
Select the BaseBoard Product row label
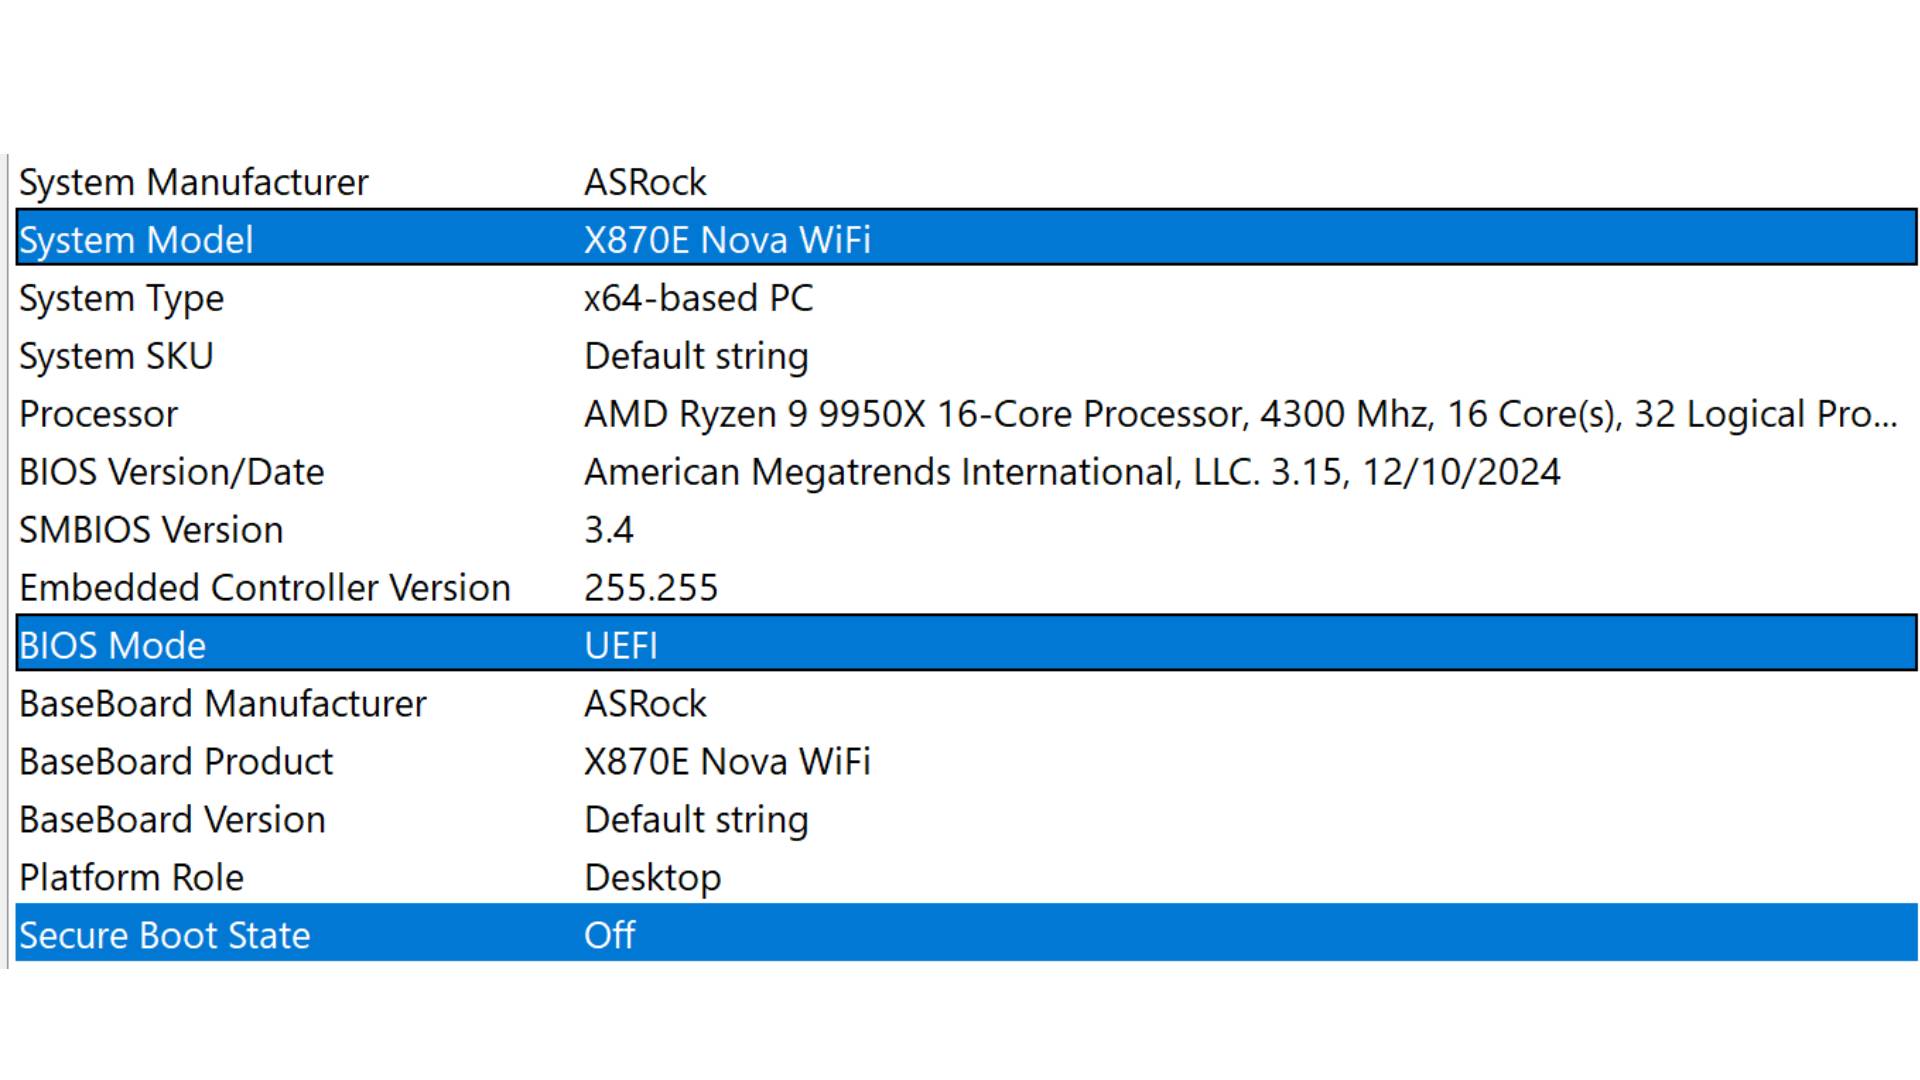176,762
